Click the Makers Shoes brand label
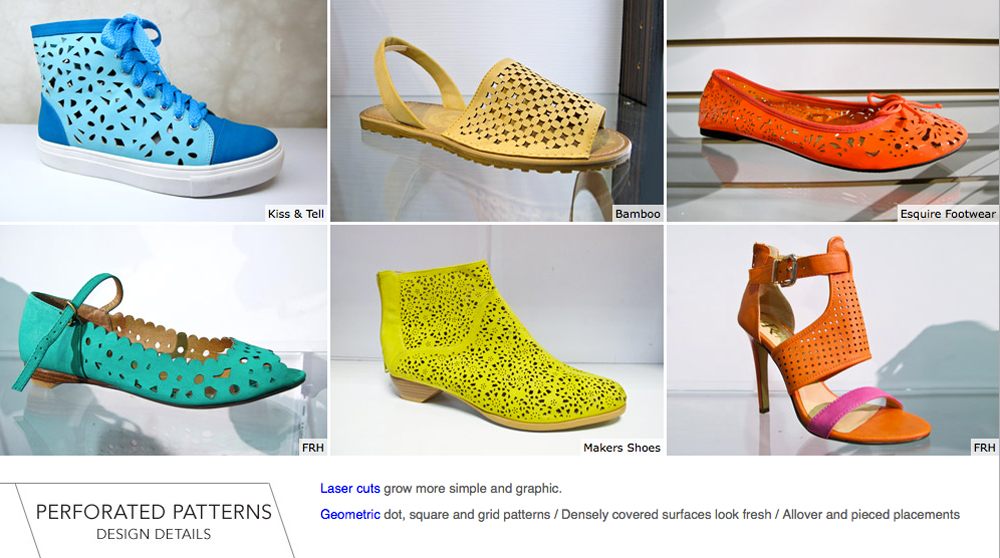The image size is (1000, 558). pyautogui.click(x=622, y=448)
